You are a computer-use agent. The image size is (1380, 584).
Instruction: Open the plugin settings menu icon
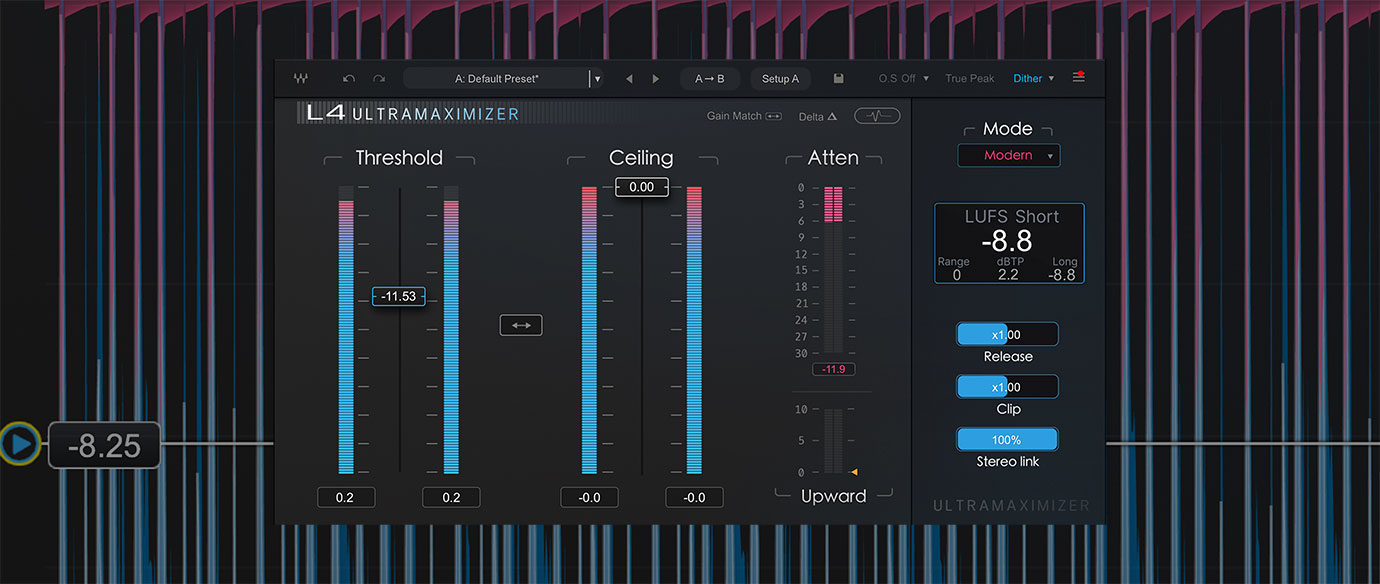point(1078,78)
